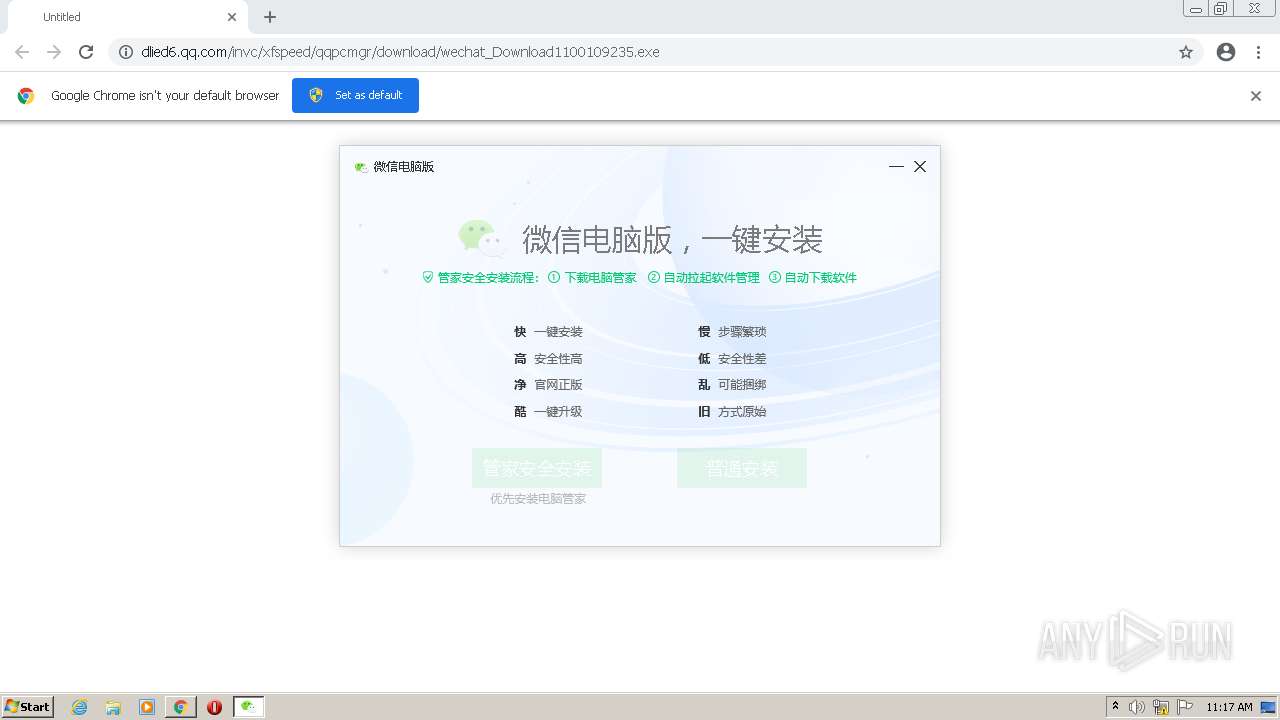Open the network tray icon
The height and width of the screenshot is (720, 1280).
tap(1161, 707)
